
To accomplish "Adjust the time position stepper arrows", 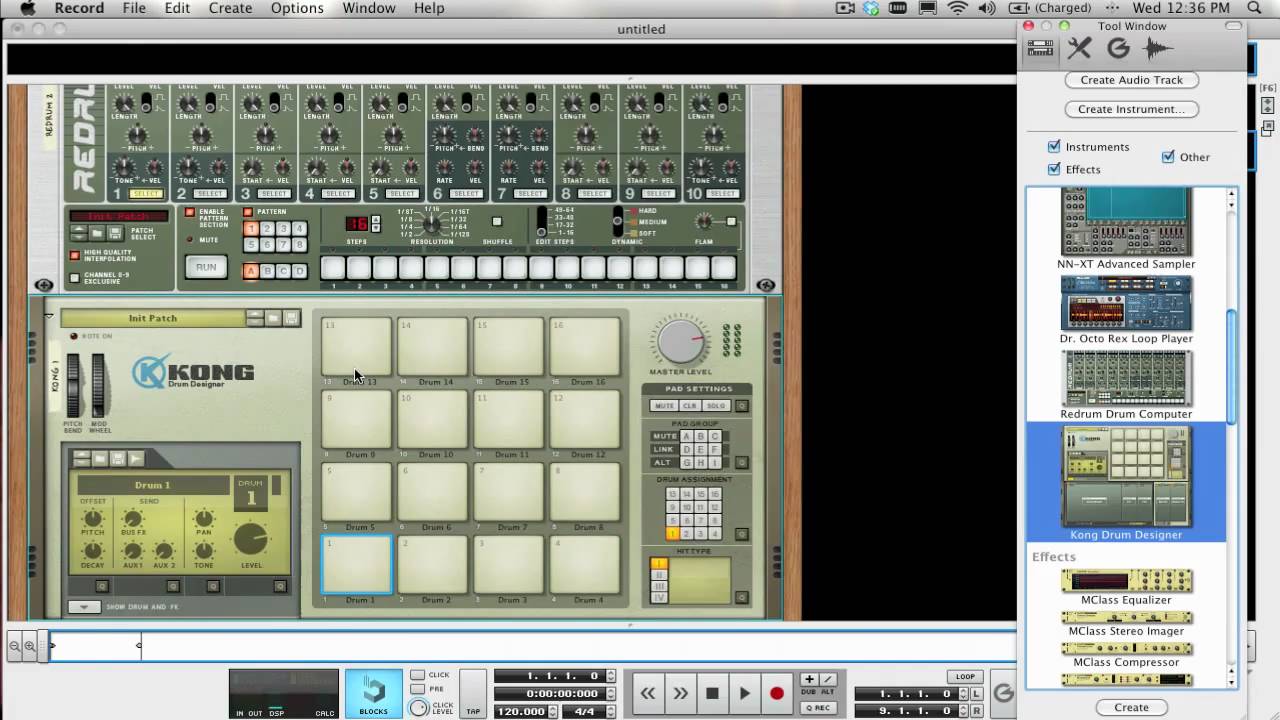I will point(611,694).
